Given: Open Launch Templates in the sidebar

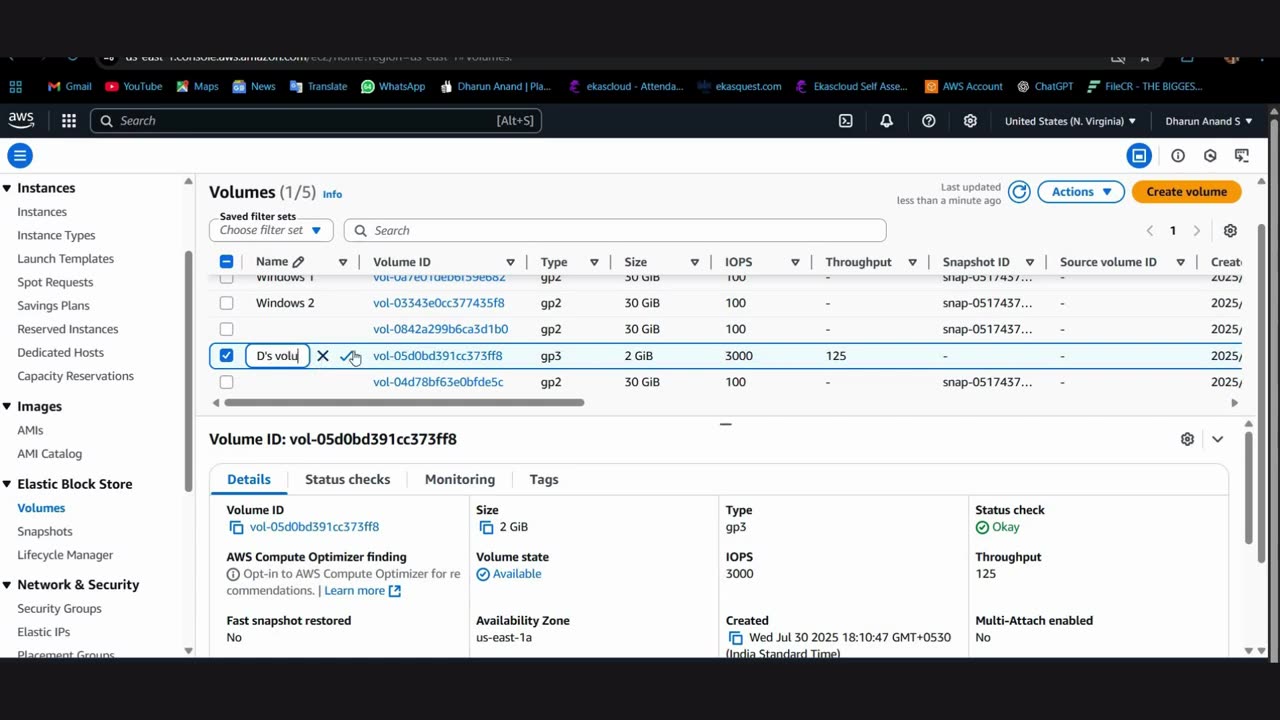Looking at the screenshot, I should pyautogui.click(x=65, y=259).
